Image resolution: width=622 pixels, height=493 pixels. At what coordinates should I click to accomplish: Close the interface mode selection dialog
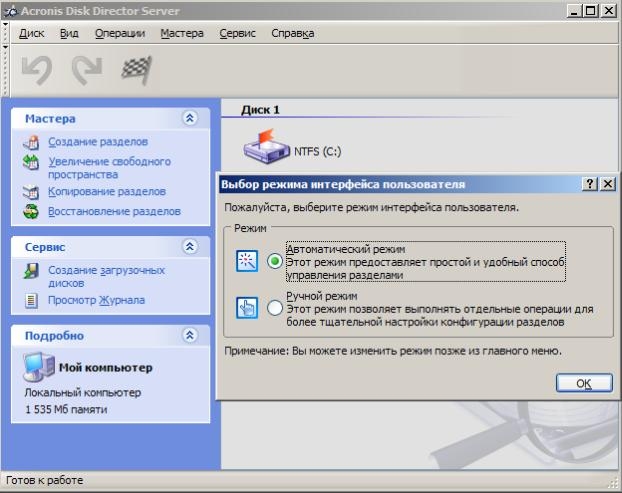click(x=608, y=184)
